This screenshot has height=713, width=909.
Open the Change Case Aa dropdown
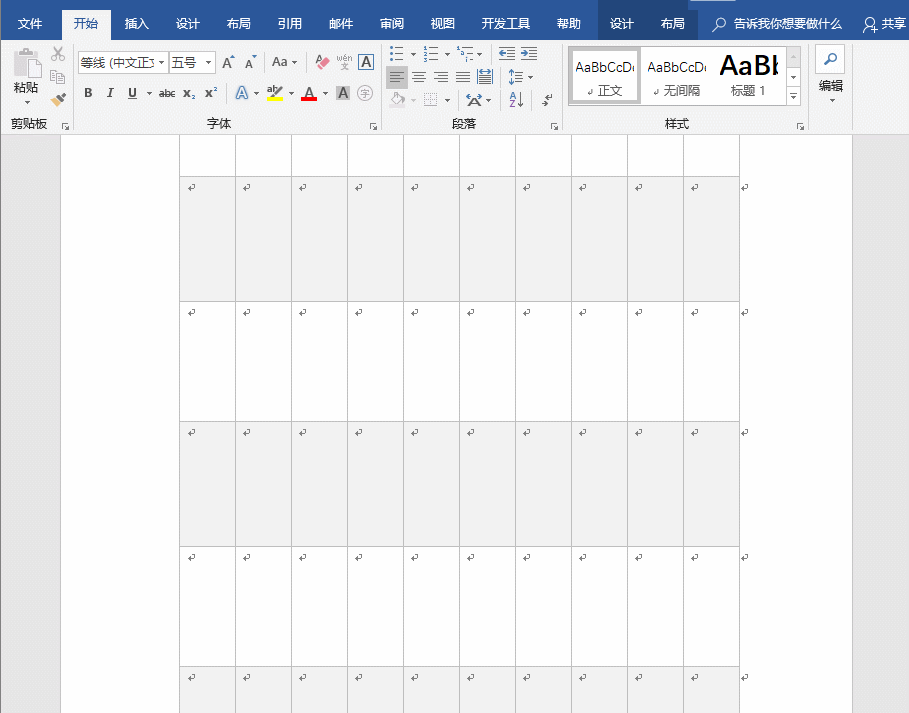click(284, 62)
